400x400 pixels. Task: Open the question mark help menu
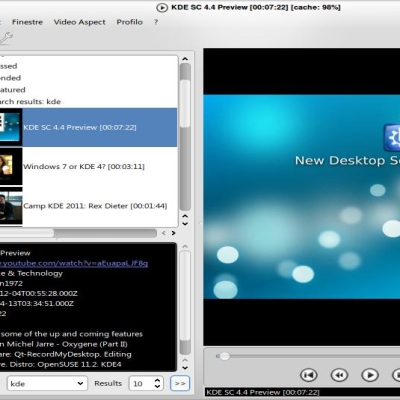point(156,22)
